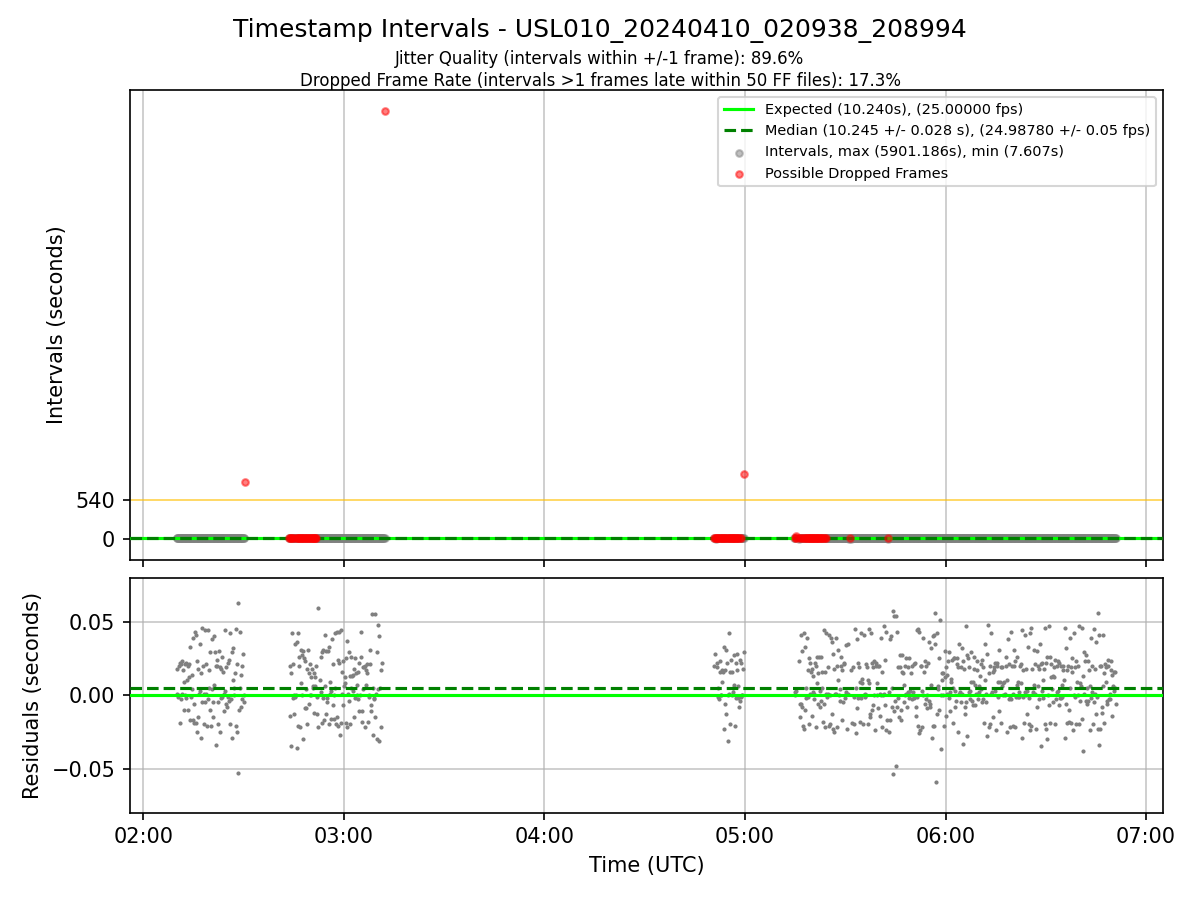Click the plot title 'Timestamp Intervals - USL010_20240410_020938_208994'
The width and height of the screenshot is (1200, 900).
tap(599, 29)
